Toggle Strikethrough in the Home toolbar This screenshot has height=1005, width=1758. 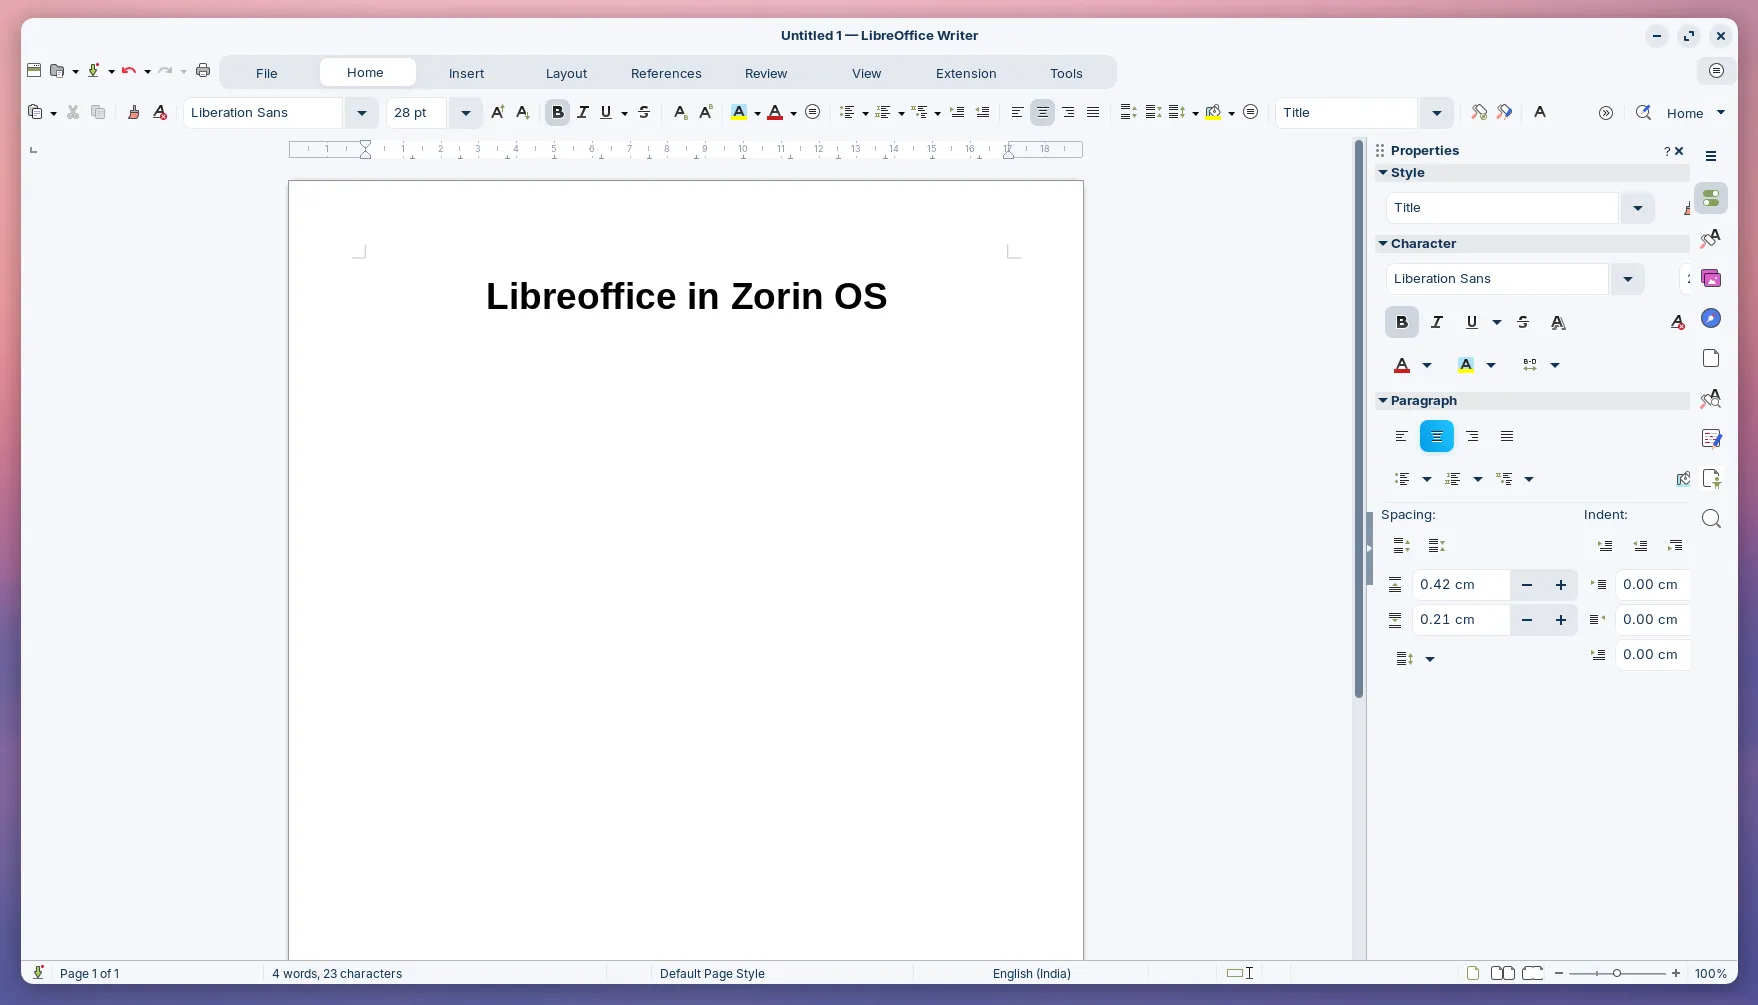[x=644, y=112]
